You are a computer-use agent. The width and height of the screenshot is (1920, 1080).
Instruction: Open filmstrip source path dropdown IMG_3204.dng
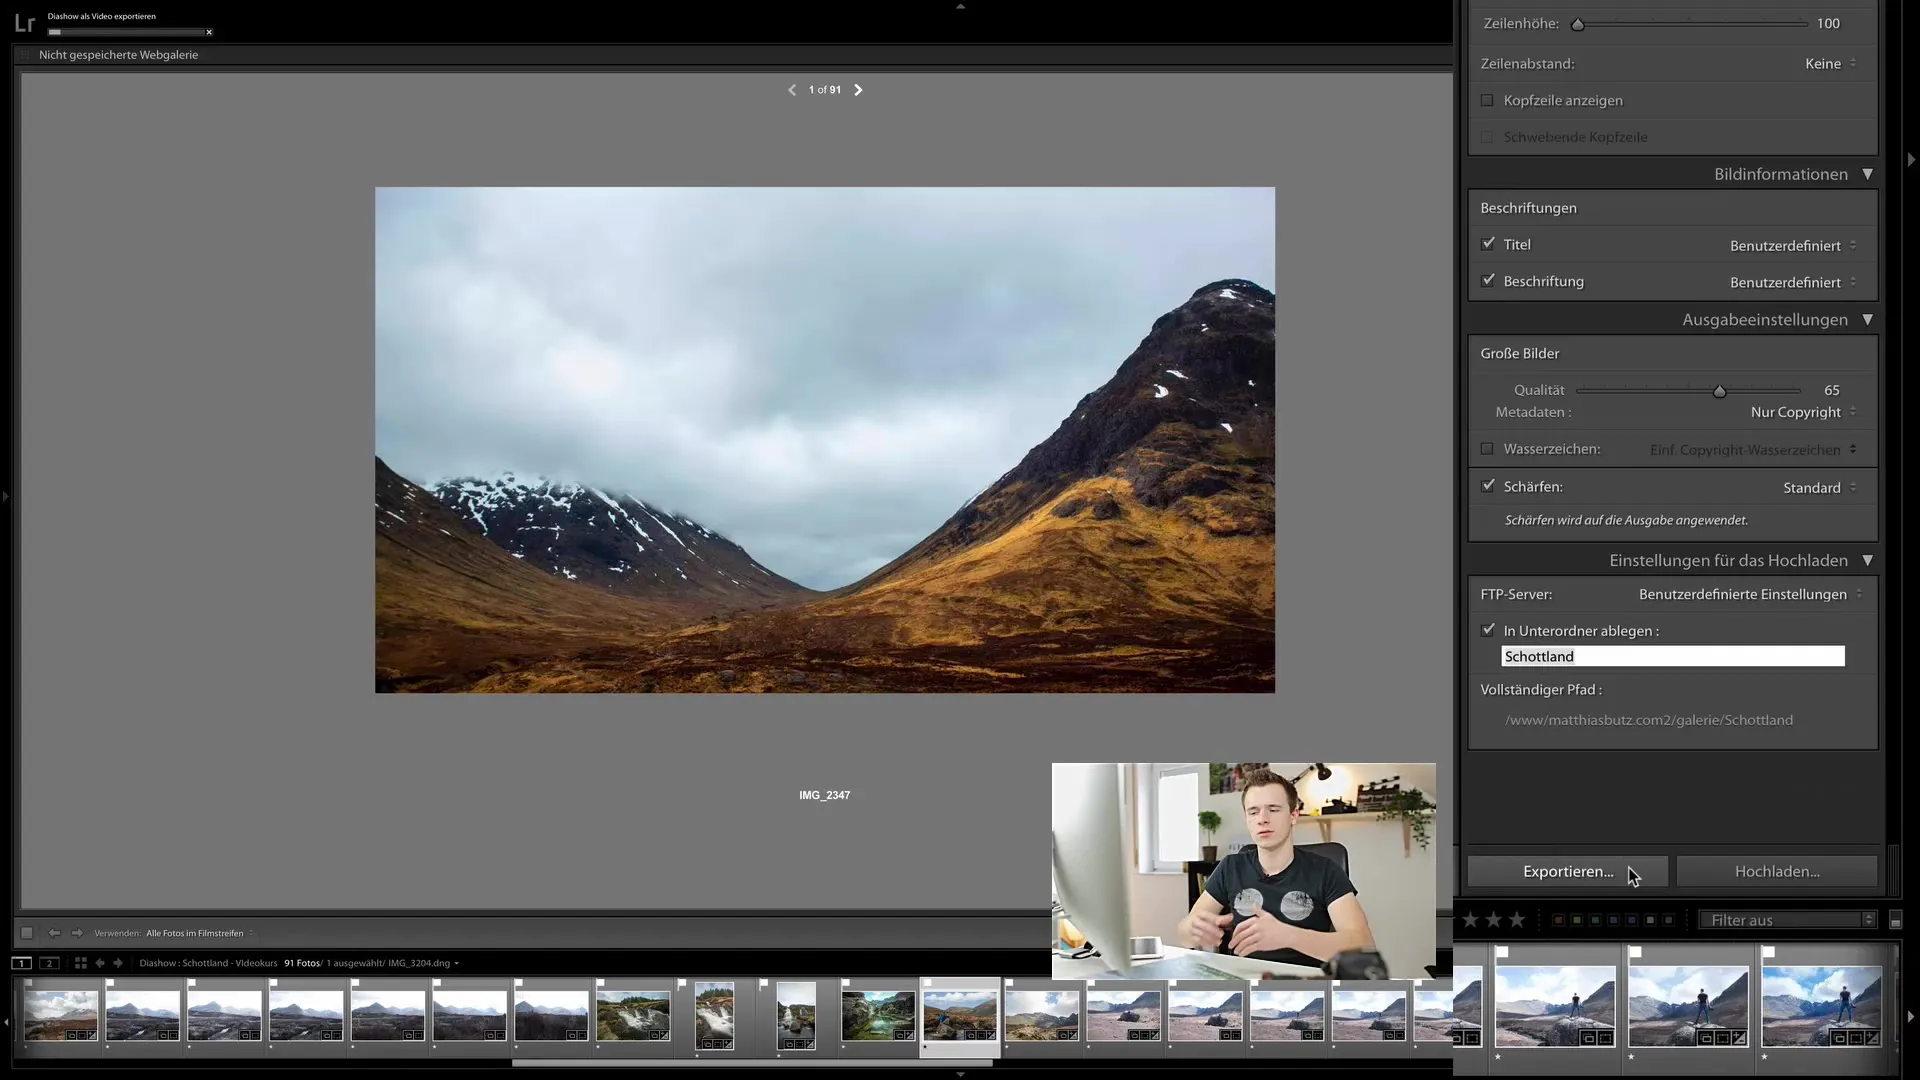[423, 963]
